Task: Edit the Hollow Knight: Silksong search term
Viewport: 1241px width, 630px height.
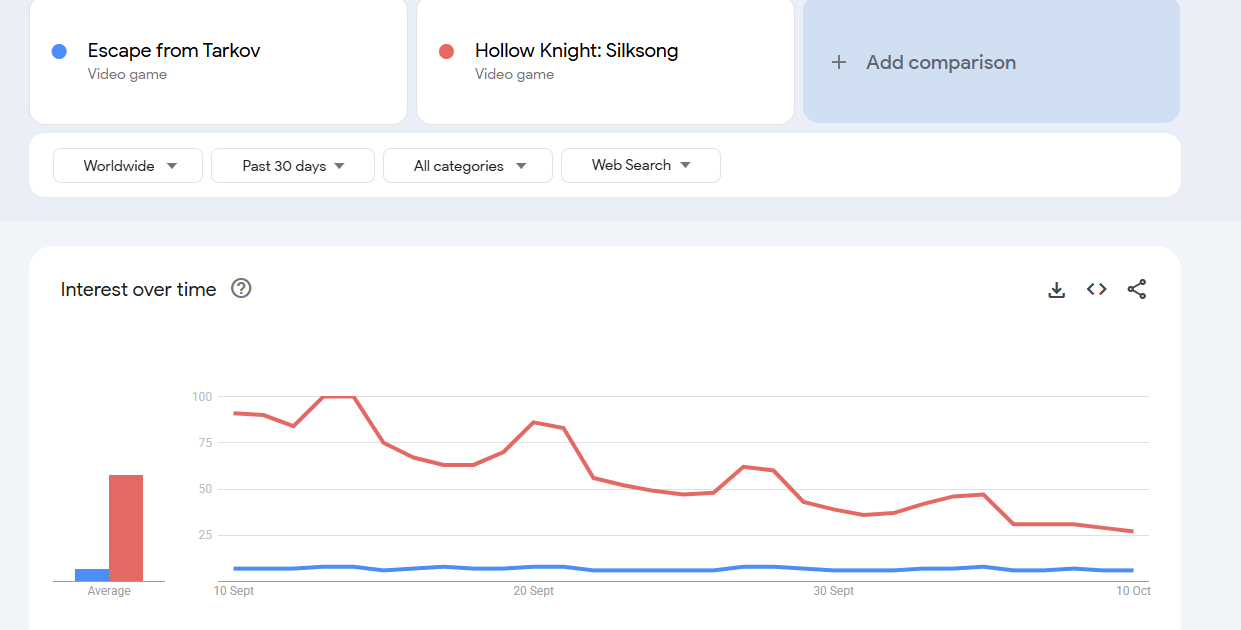Action: click(576, 51)
